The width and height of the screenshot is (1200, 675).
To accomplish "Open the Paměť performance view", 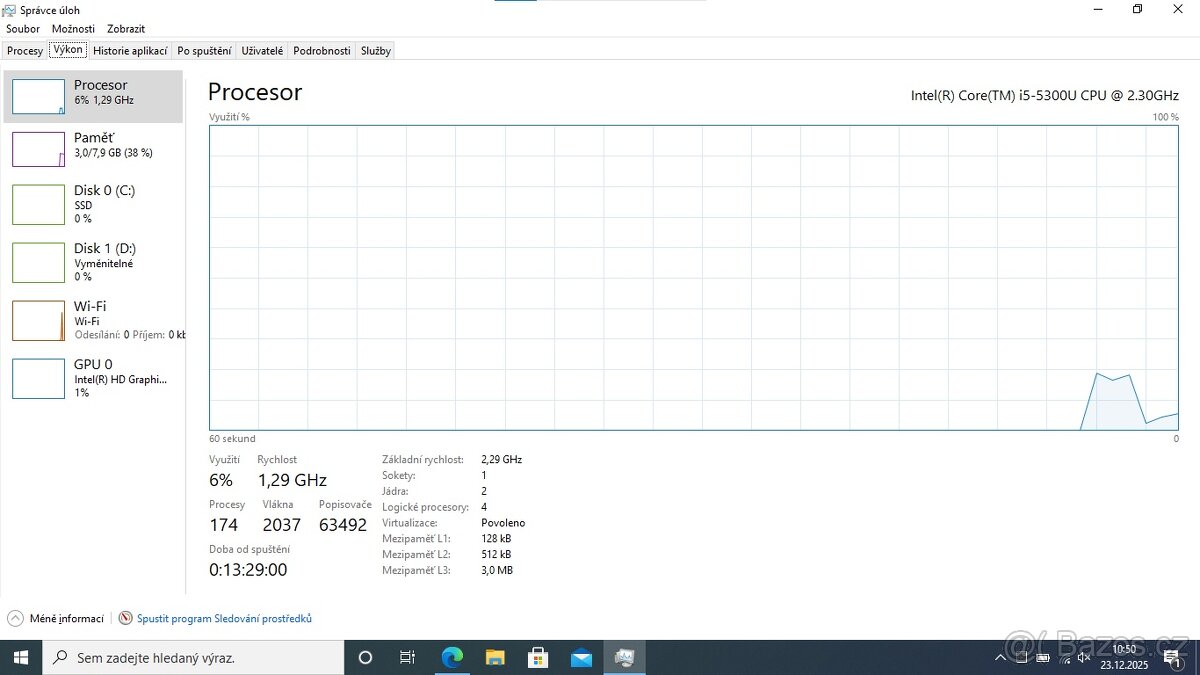I will (95, 145).
